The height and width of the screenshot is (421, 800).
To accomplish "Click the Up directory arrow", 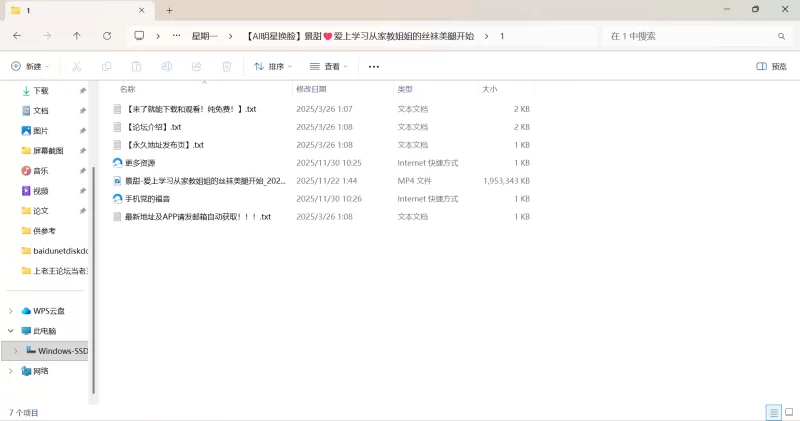I will pyautogui.click(x=77, y=36).
